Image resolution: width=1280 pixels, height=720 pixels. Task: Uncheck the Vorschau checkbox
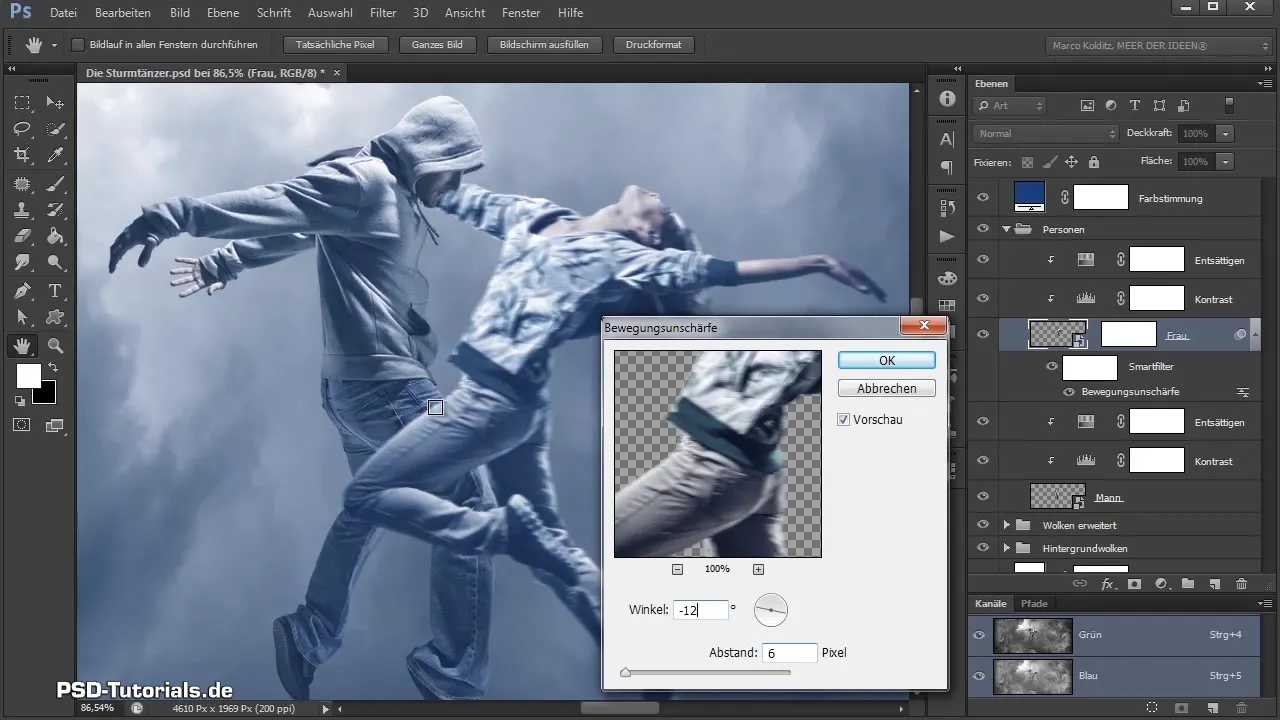coord(844,420)
